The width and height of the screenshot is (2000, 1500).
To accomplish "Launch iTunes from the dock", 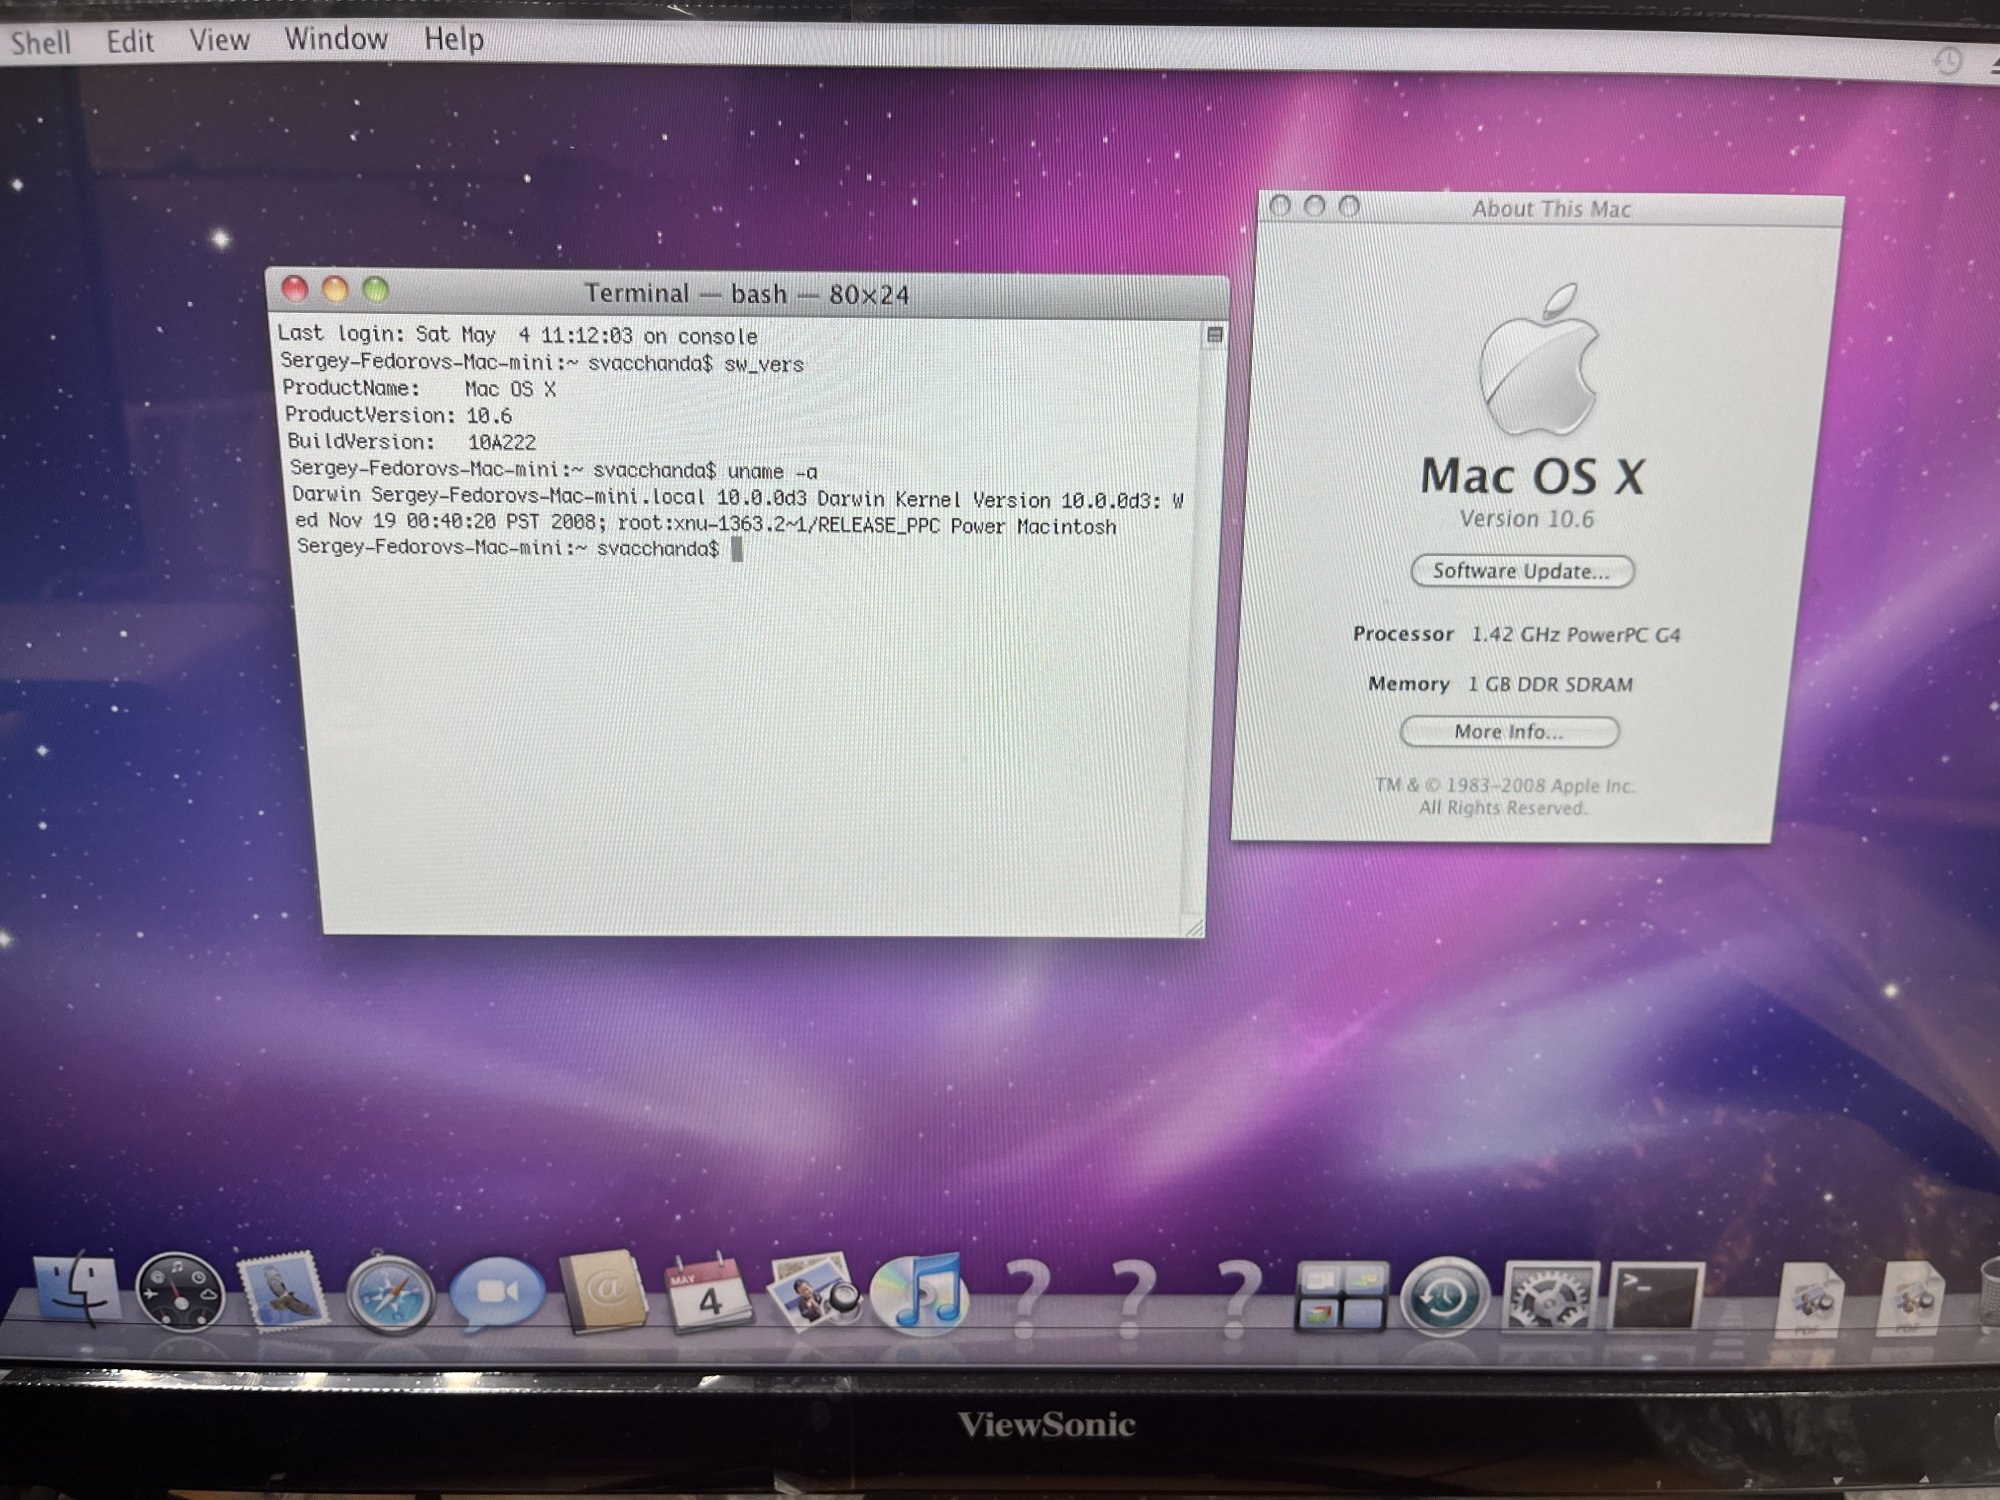I will (x=920, y=1293).
